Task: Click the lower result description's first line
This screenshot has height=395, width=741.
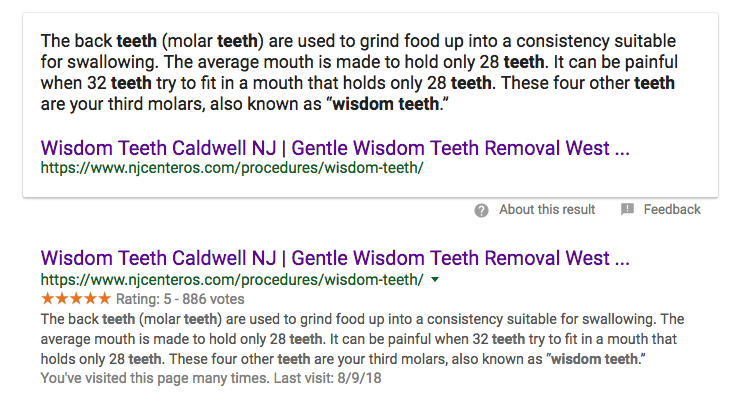Action: (x=362, y=319)
